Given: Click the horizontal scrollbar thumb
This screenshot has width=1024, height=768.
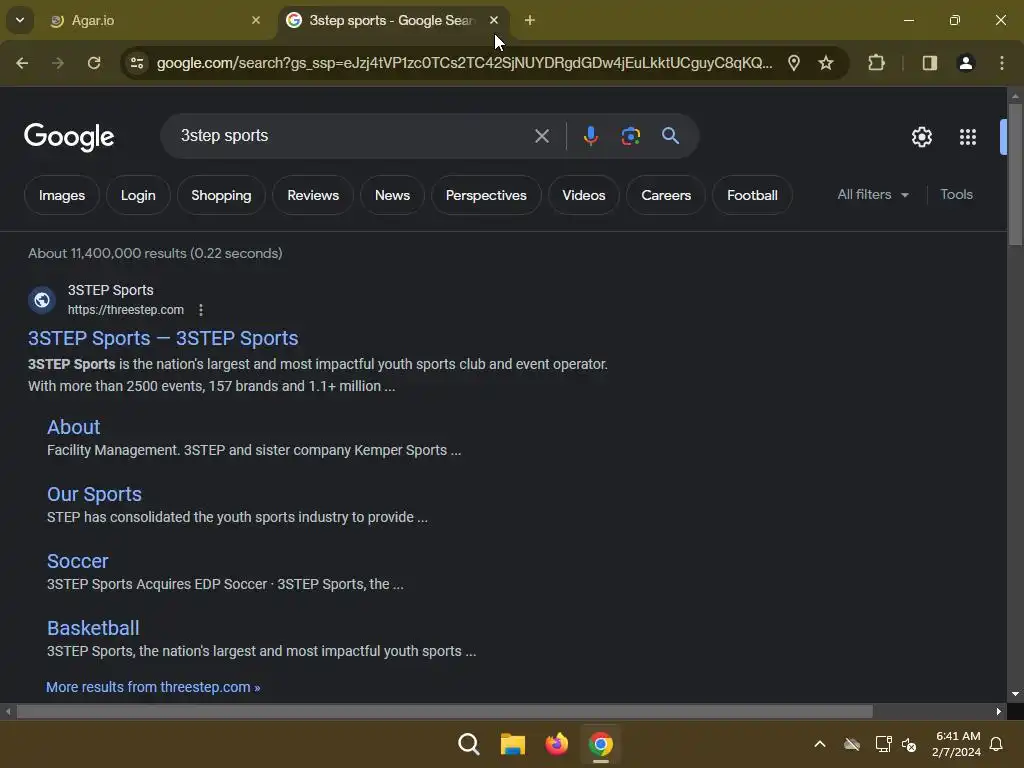Looking at the screenshot, I should click(x=444, y=711).
